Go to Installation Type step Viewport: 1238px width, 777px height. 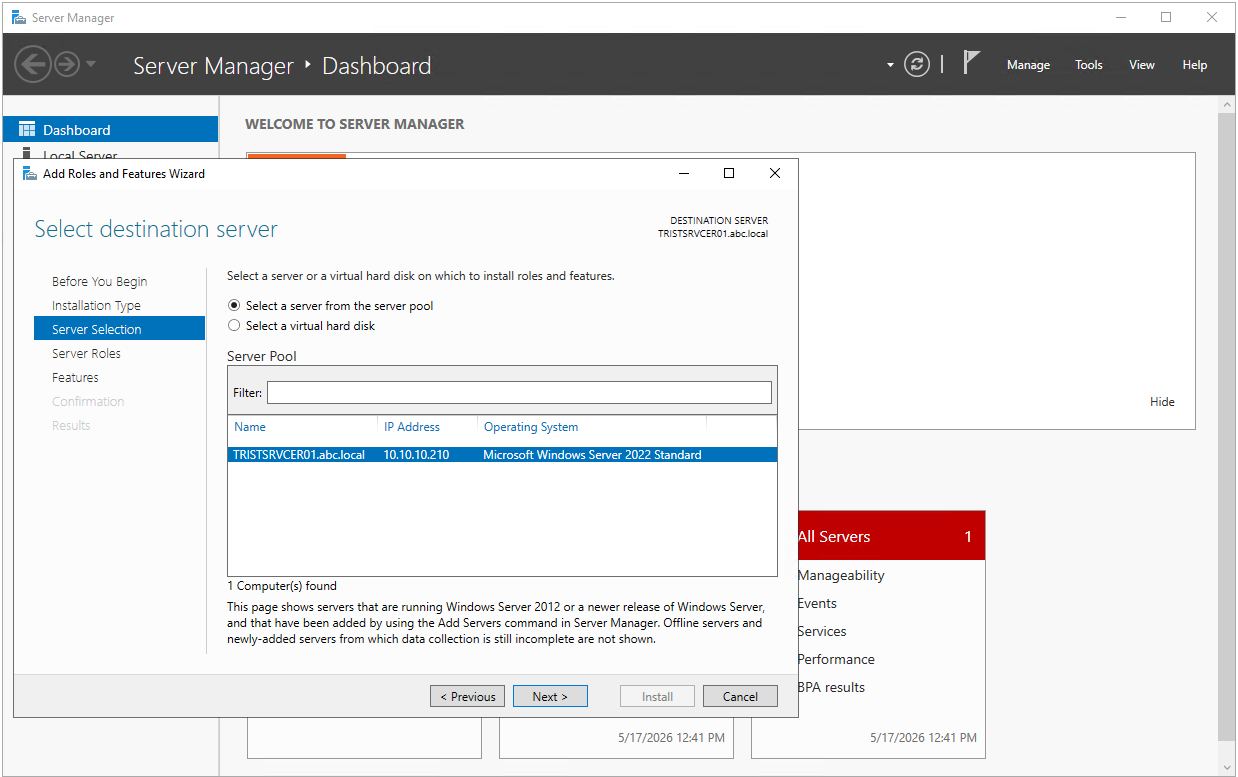point(96,306)
